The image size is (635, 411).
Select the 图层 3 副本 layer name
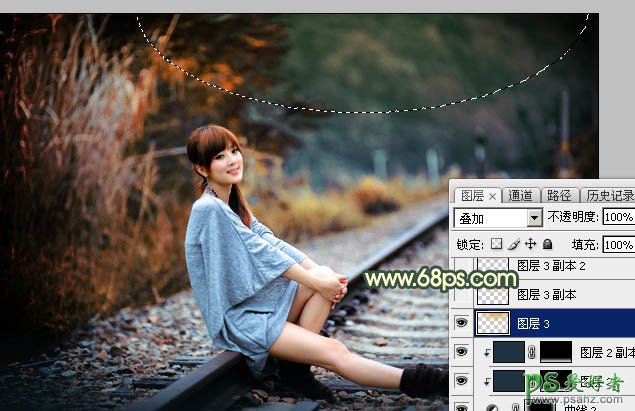545,295
